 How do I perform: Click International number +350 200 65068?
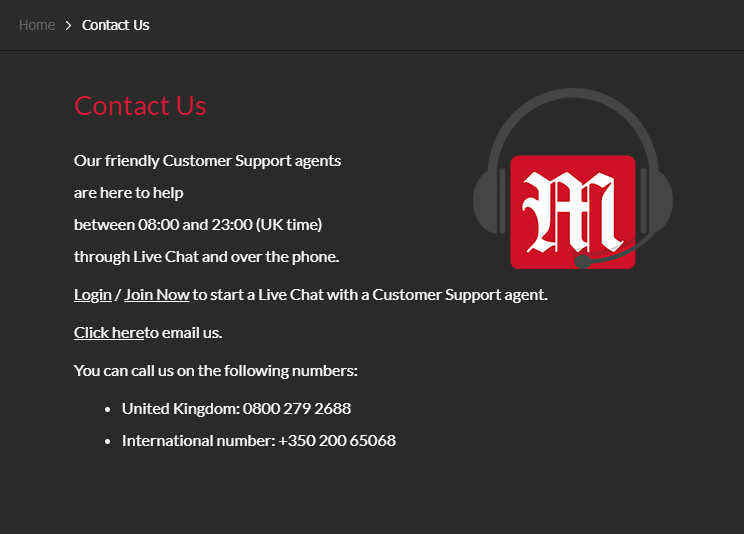[x=337, y=441]
